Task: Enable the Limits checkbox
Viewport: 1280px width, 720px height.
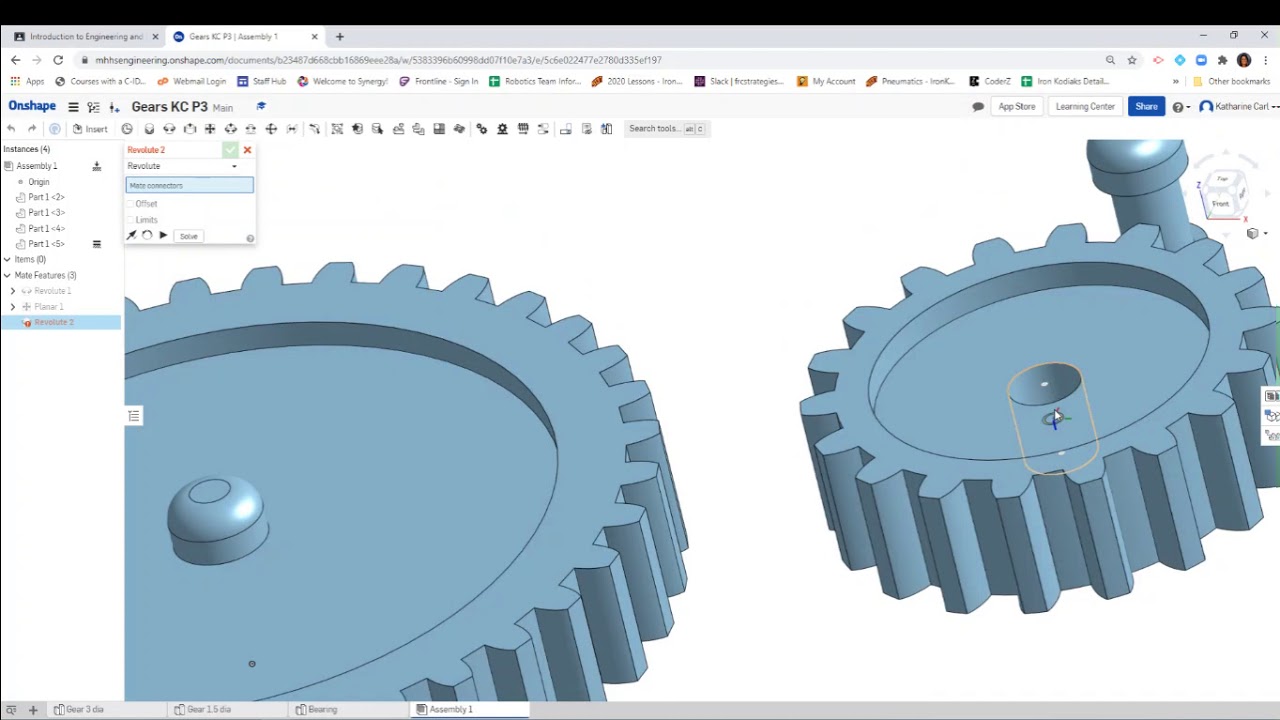Action: pos(130,220)
